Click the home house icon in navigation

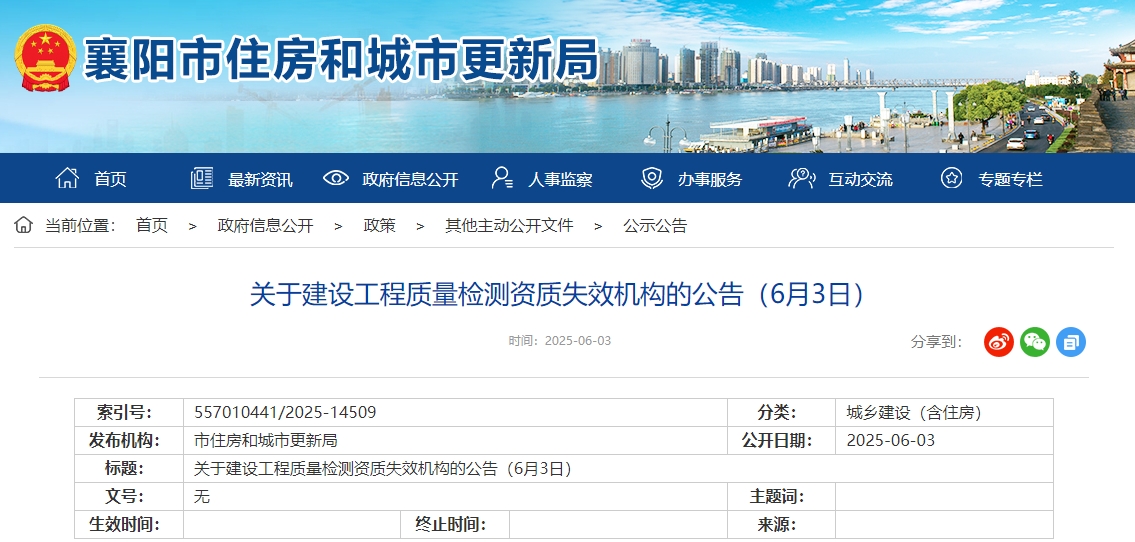coord(67,179)
